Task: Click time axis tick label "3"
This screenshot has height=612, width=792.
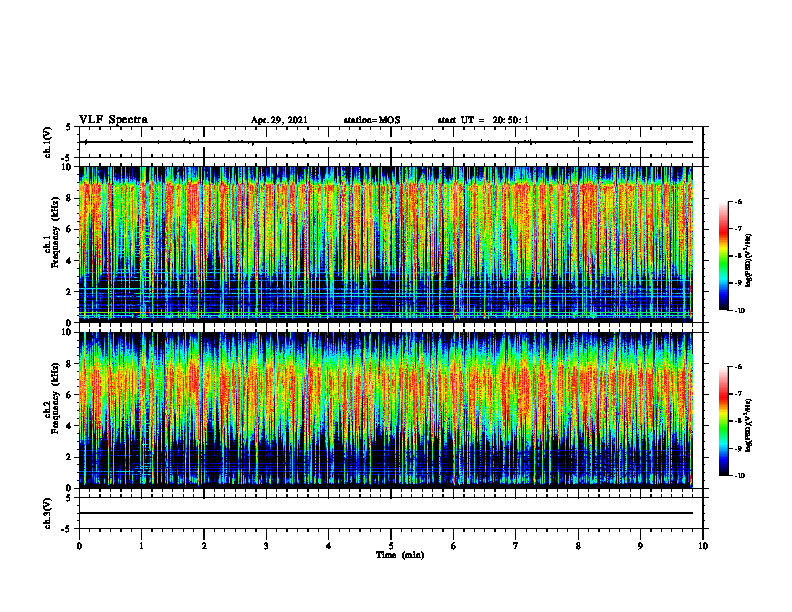Action: (266, 546)
